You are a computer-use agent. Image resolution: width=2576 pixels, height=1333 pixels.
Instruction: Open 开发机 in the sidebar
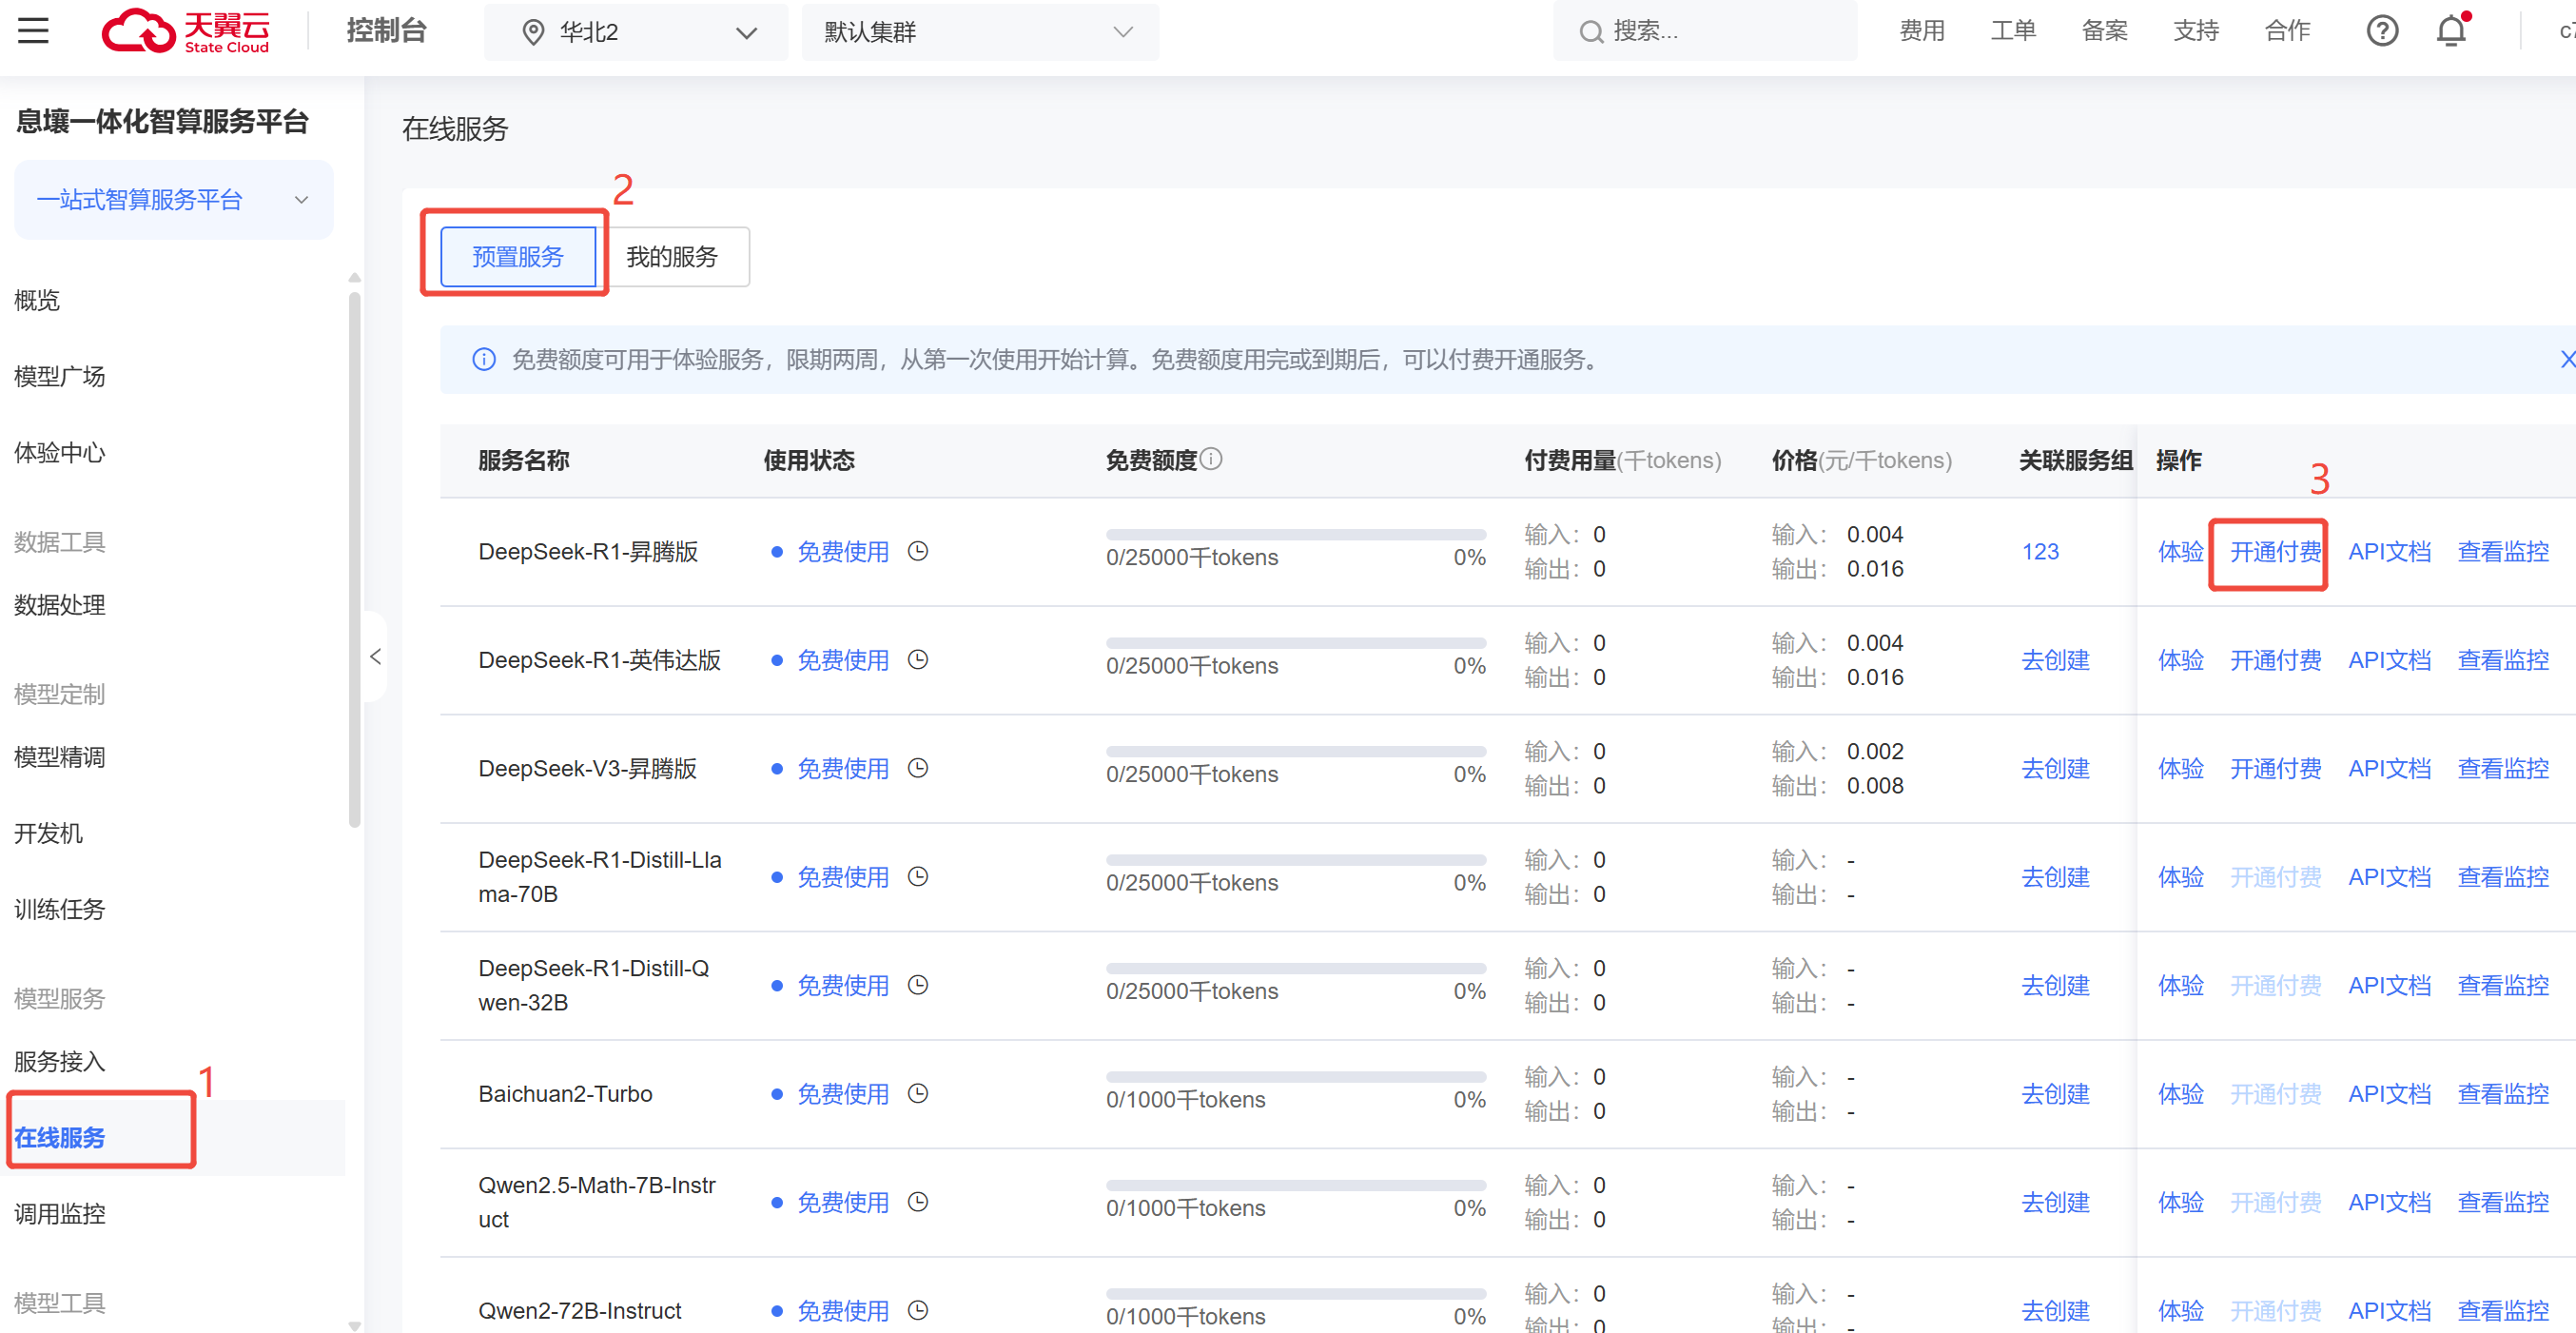point(48,833)
